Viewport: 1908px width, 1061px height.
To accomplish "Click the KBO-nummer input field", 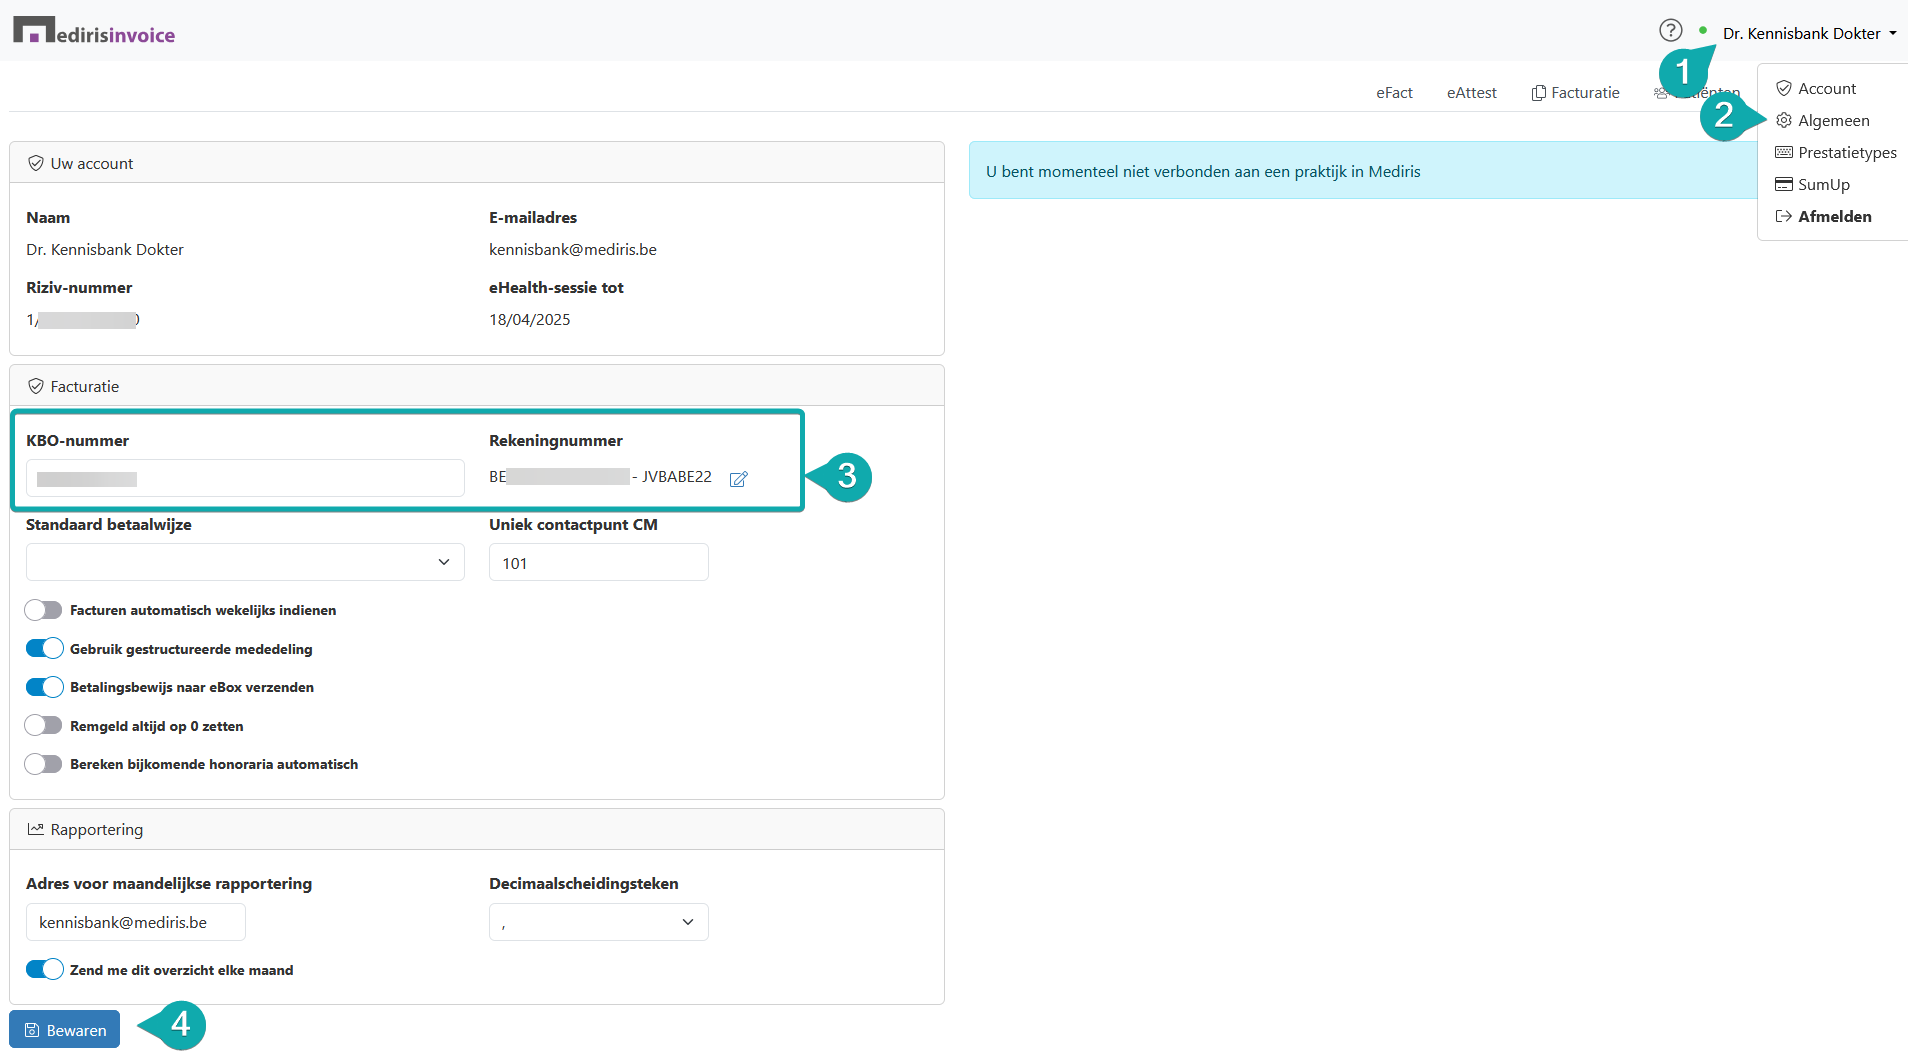I will tap(245, 478).
